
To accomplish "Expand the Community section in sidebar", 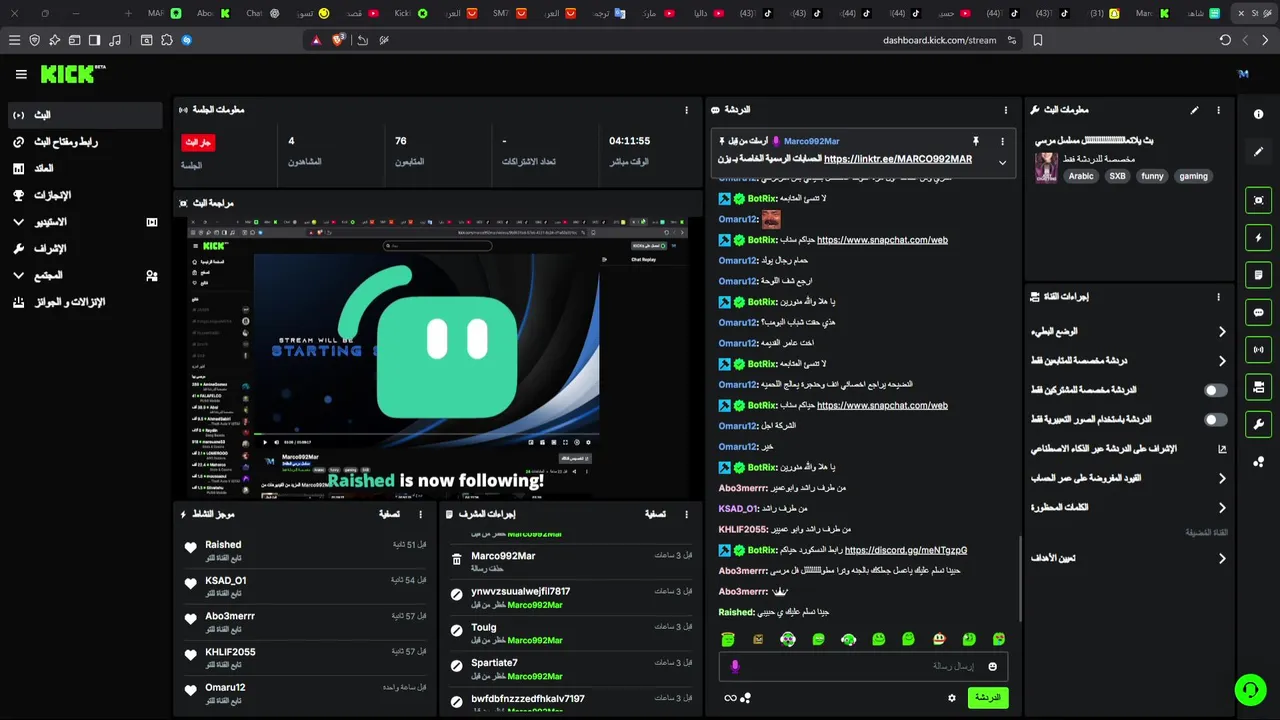I will click(18, 275).
